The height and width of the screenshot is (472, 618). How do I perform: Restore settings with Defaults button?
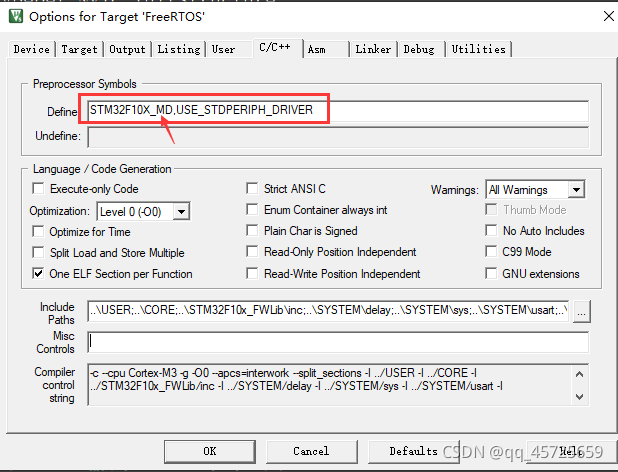click(x=413, y=451)
